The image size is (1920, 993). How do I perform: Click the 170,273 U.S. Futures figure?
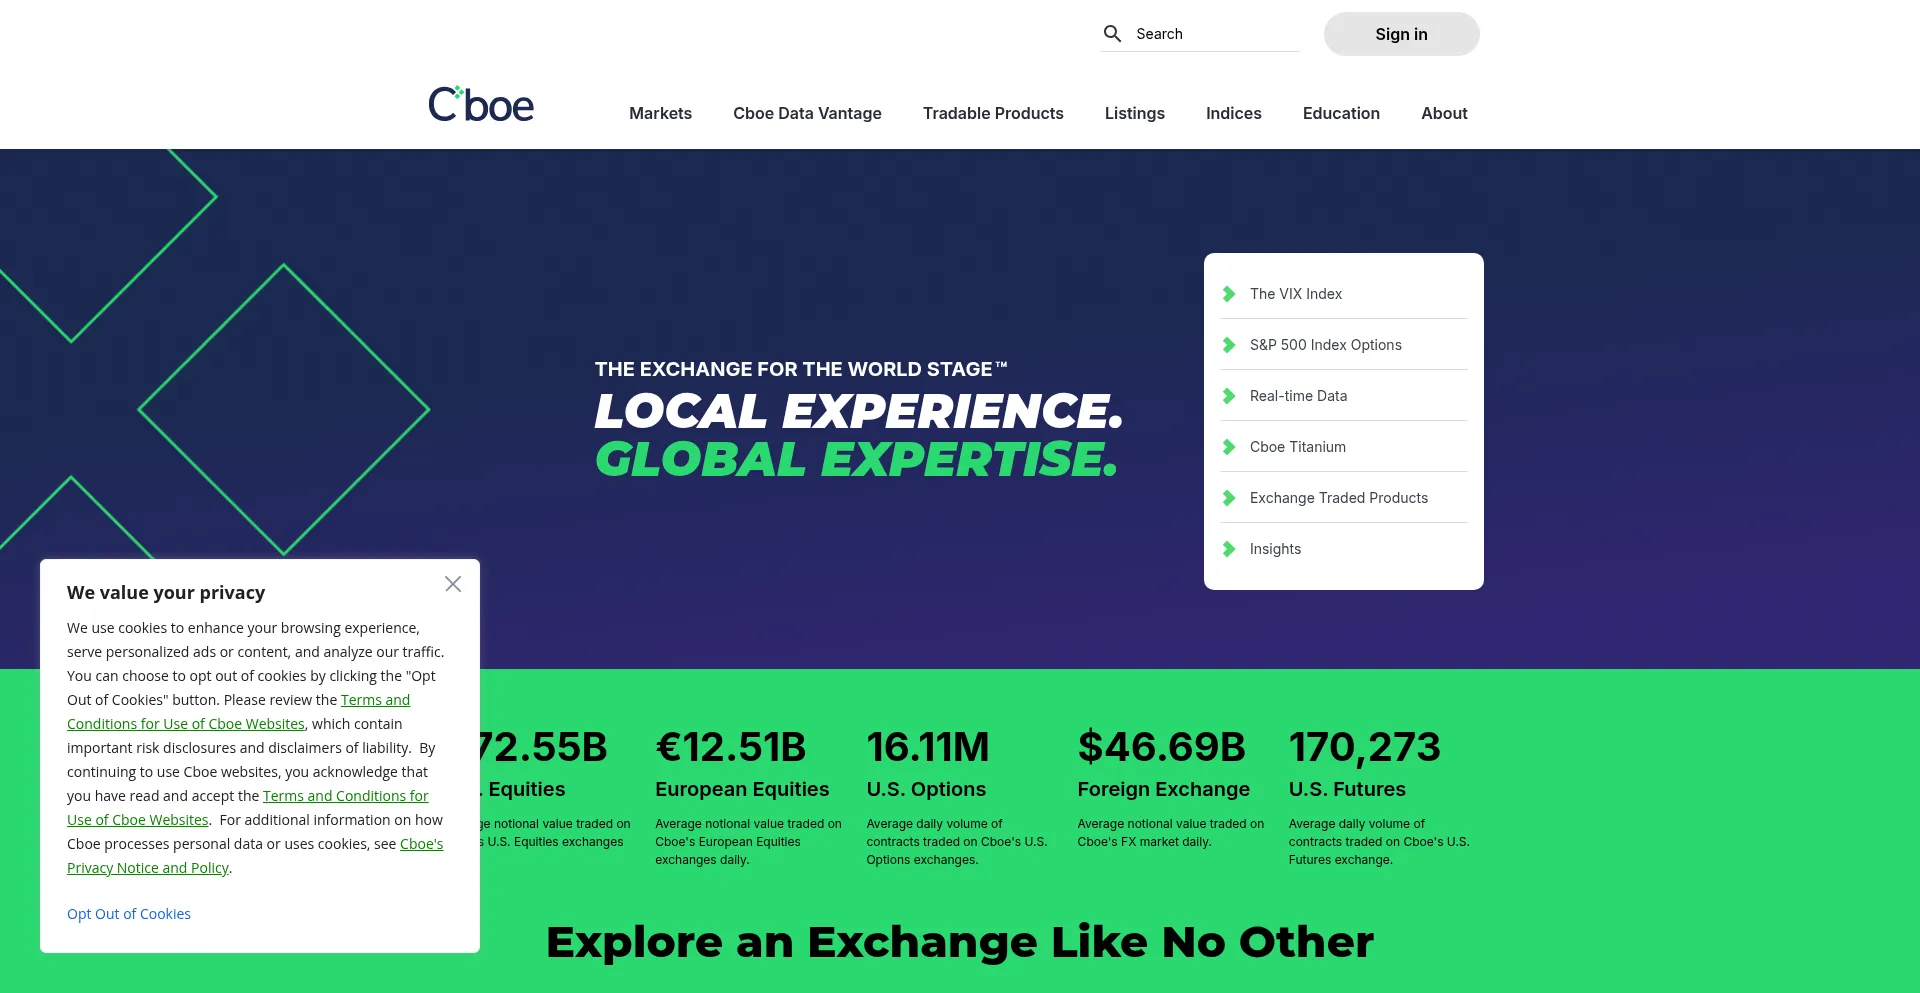tap(1365, 747)
